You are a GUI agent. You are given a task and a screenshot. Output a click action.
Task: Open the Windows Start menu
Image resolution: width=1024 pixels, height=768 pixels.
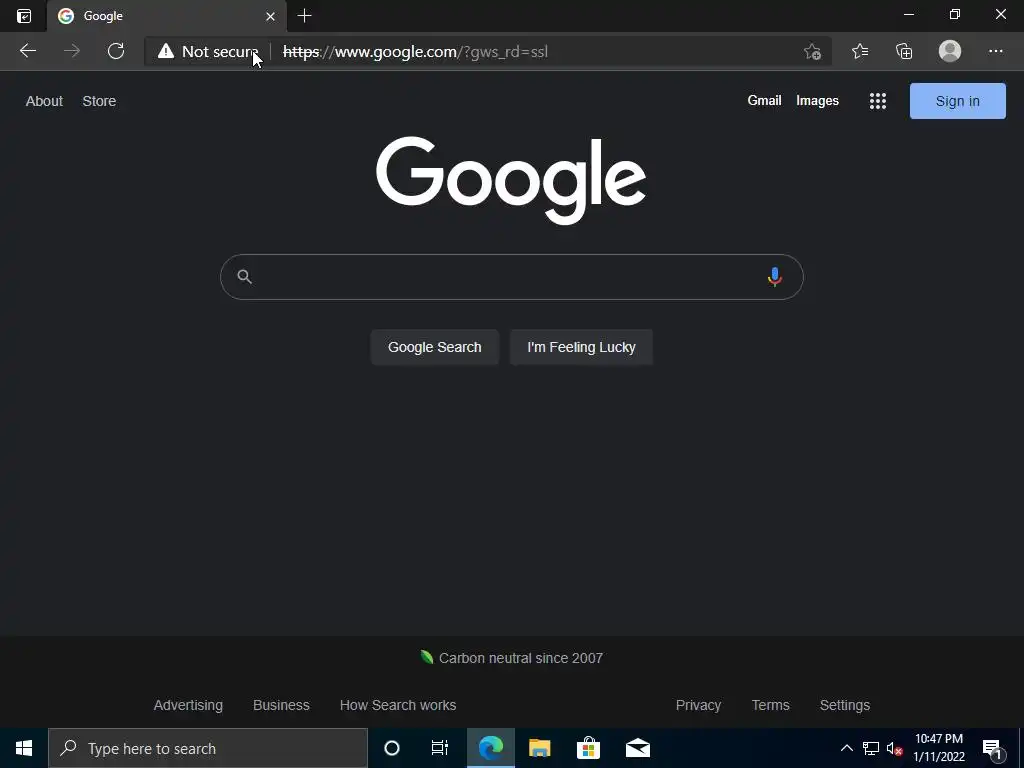pyautogui.click(x=24, y=748)
